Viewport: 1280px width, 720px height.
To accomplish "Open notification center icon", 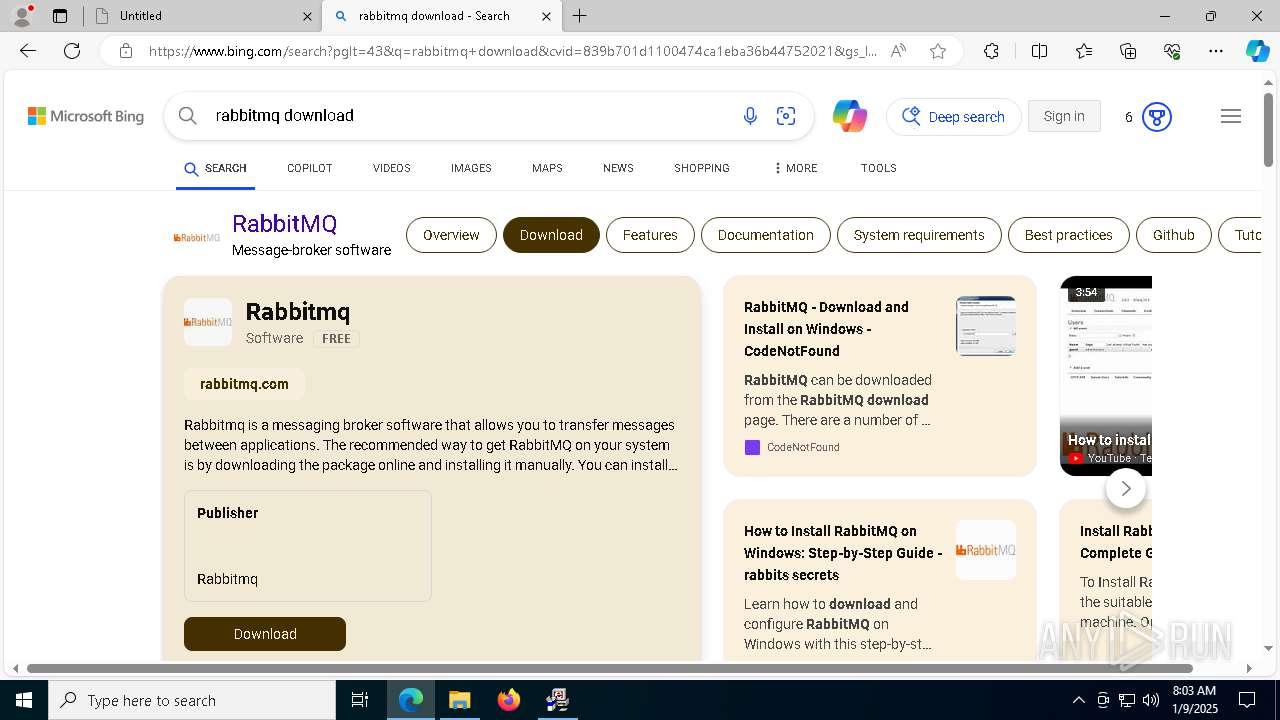I will (x=1247, y=700).
